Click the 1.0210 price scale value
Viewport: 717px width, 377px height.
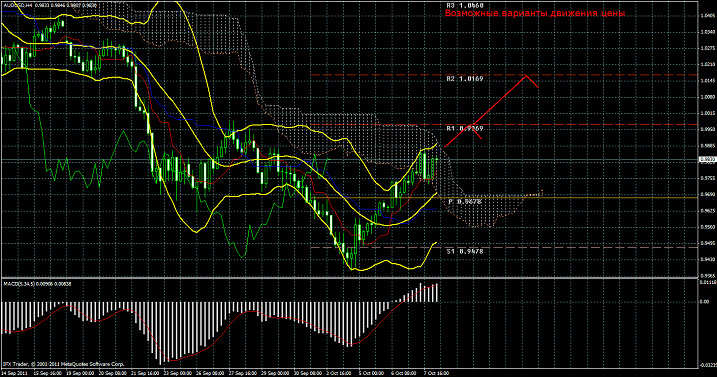[x=708, y=65]
